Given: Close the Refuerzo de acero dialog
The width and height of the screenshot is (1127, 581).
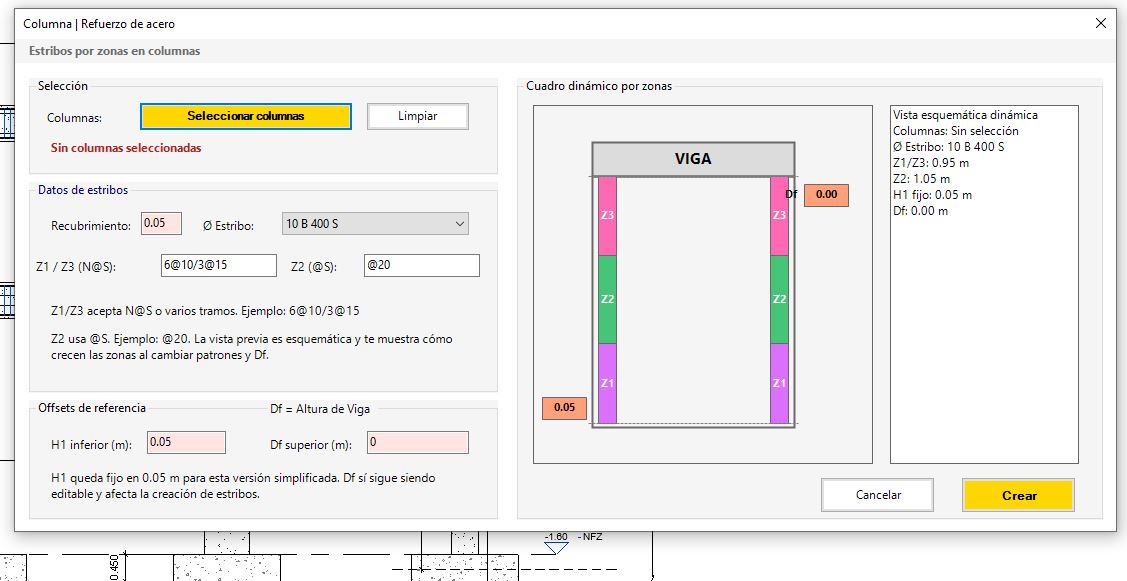Looking at the screenshot, I should [1100, 23].
